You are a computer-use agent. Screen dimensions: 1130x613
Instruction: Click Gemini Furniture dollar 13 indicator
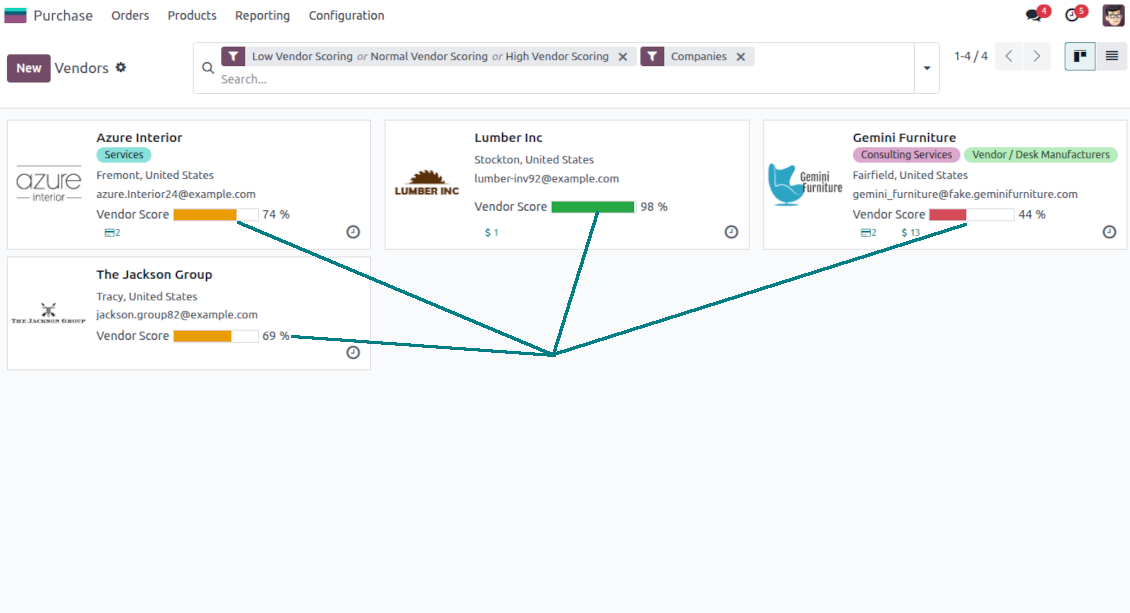point(911,233)
